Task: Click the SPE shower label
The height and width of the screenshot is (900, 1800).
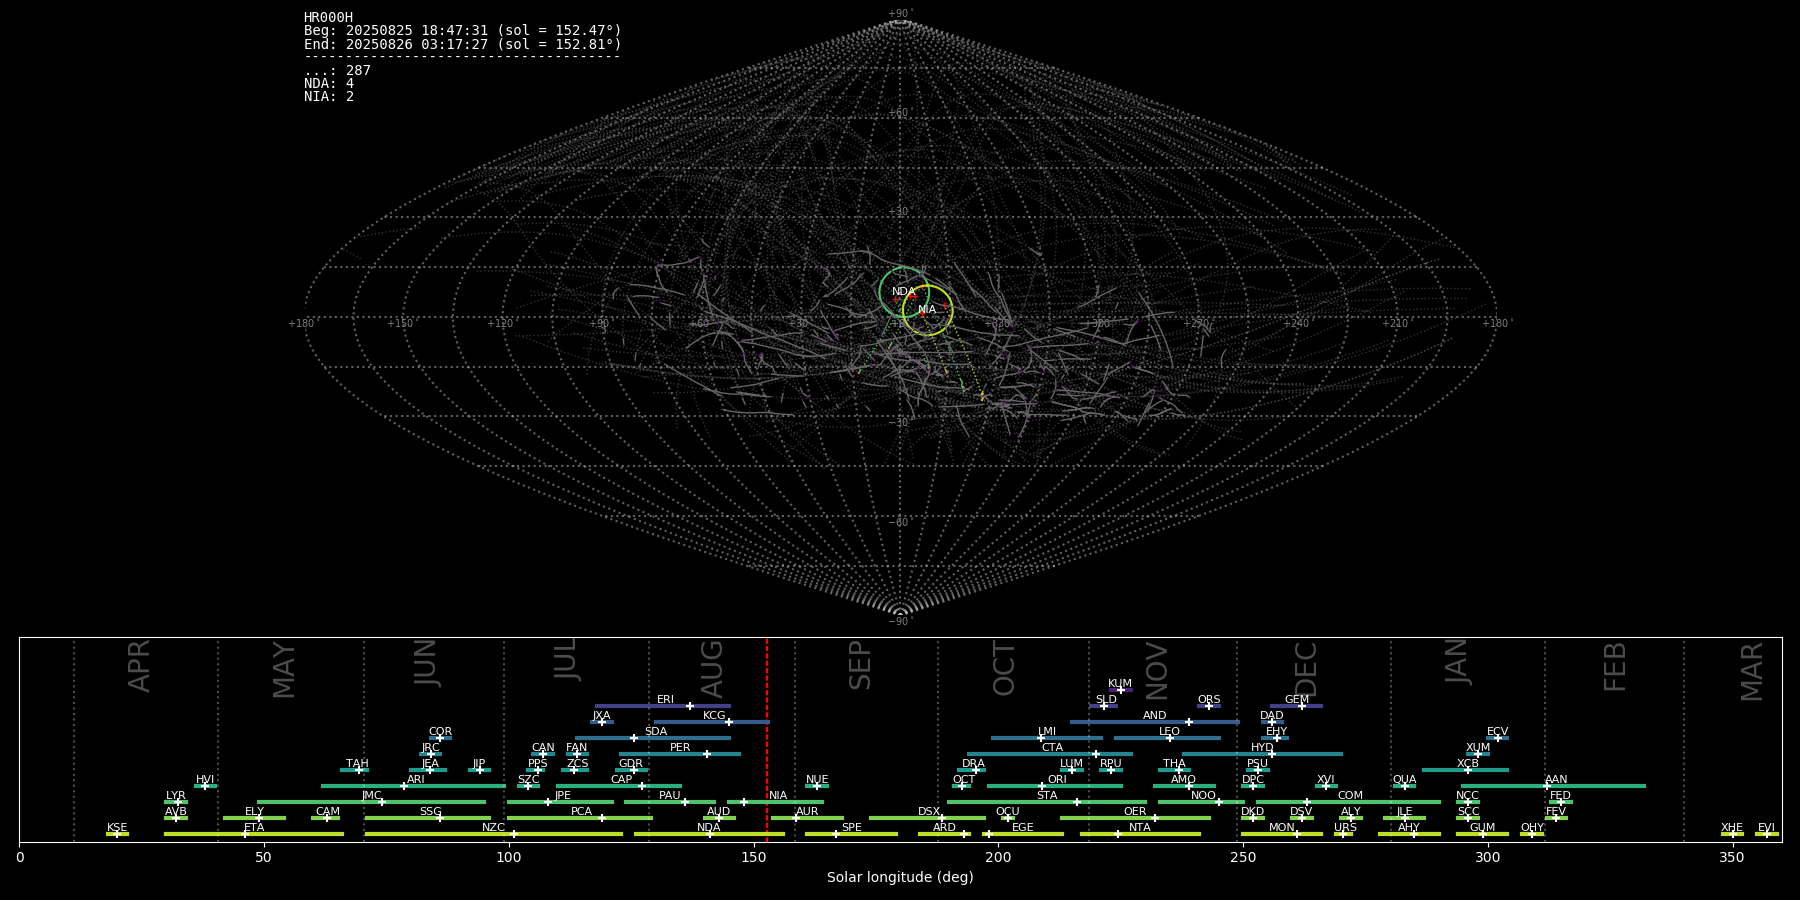Action: [851, 828]
